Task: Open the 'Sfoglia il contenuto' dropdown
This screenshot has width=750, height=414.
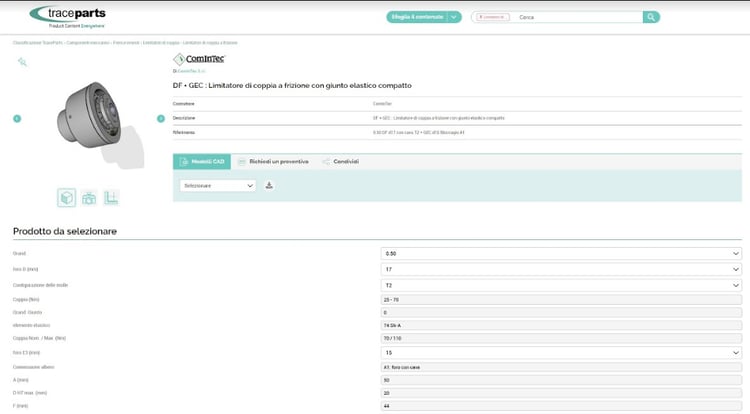Action: [x=424, y=17]
